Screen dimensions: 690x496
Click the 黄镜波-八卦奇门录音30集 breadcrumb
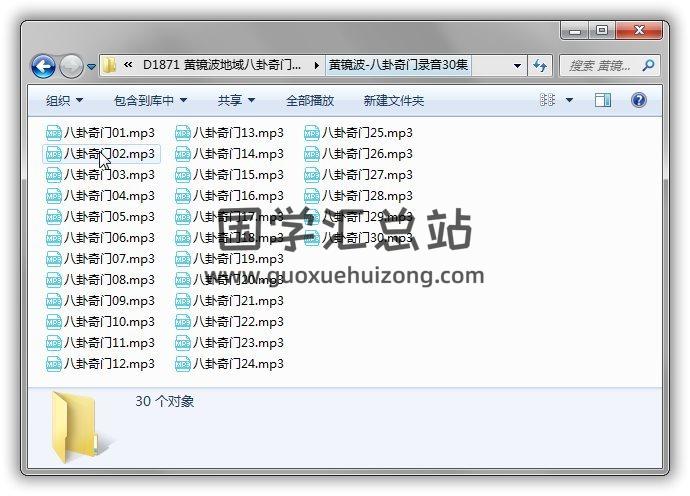398,65
